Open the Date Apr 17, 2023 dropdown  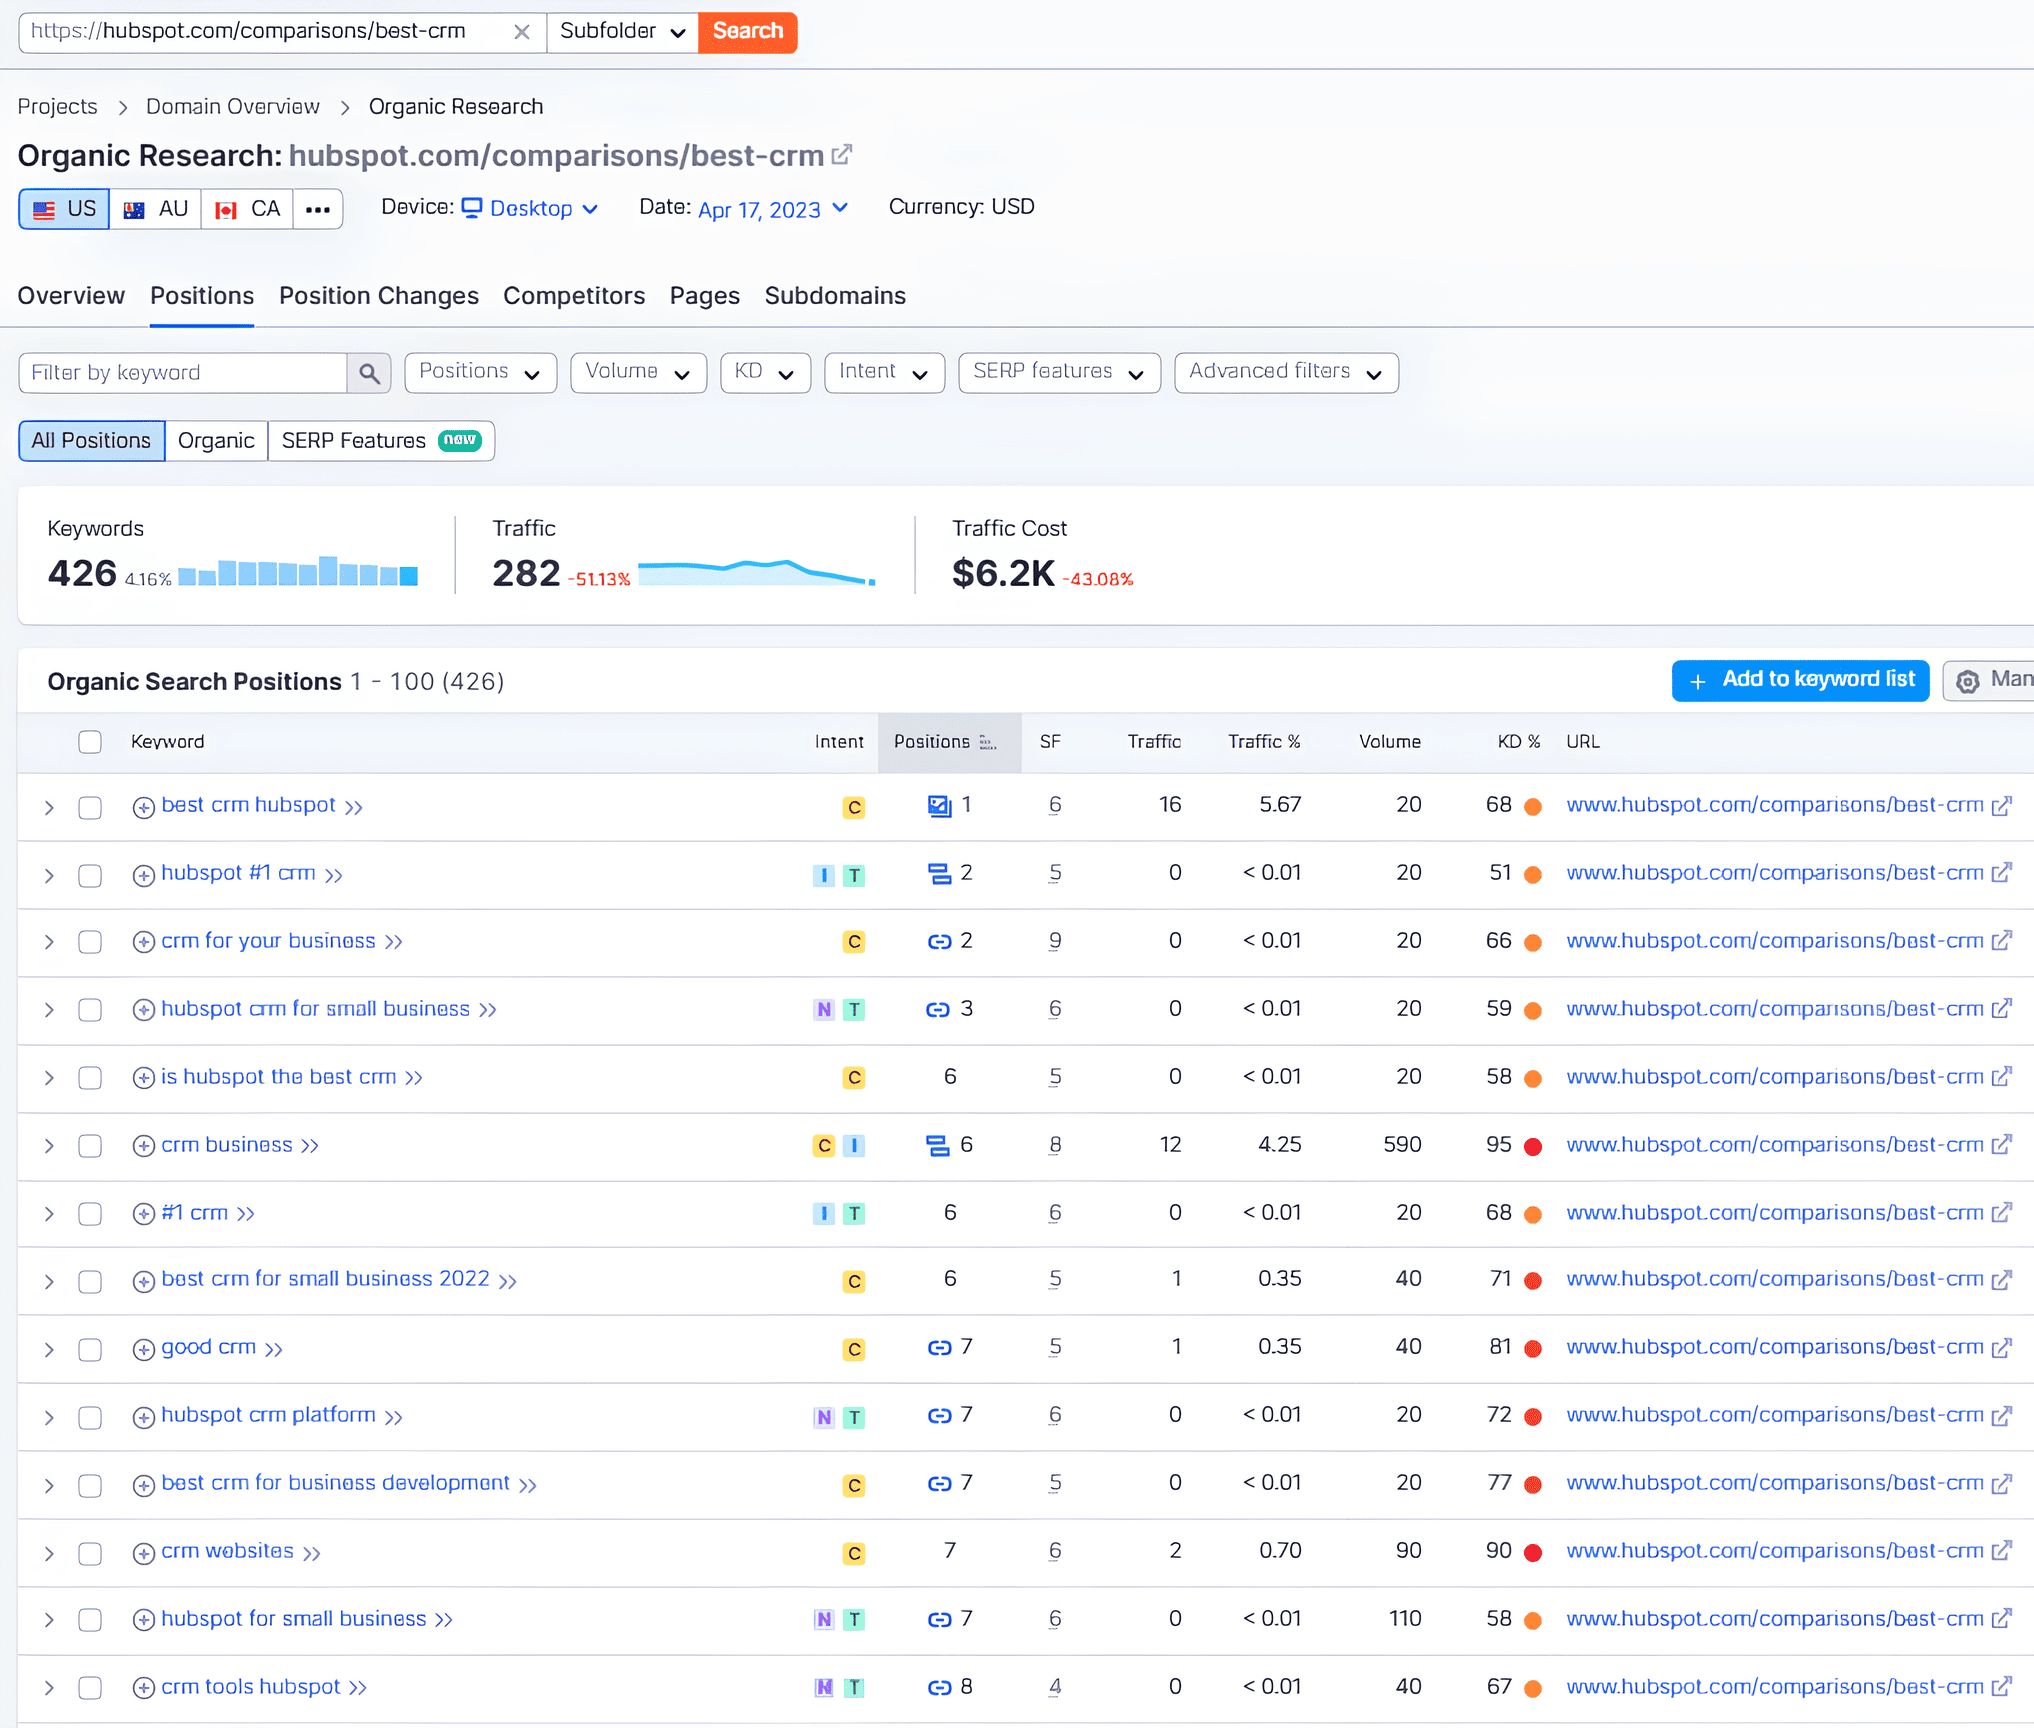click(773, 209)
